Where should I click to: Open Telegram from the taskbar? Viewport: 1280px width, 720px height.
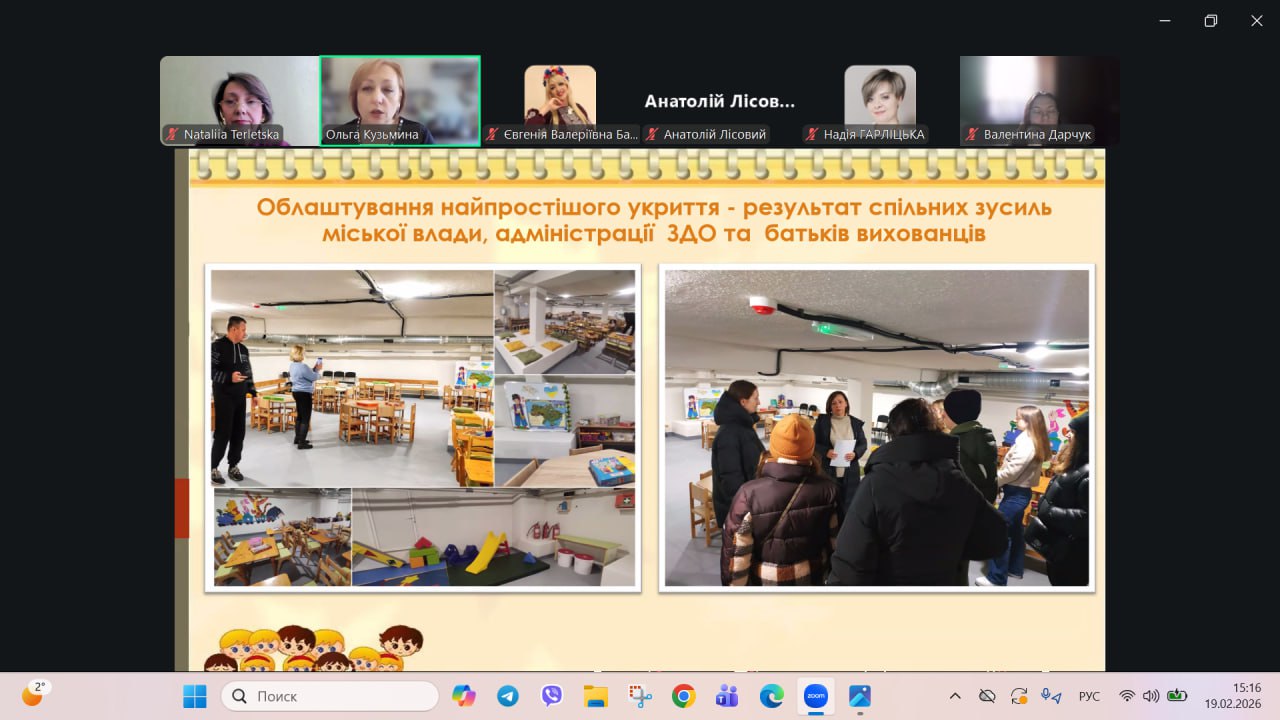[x=508, y=696]
